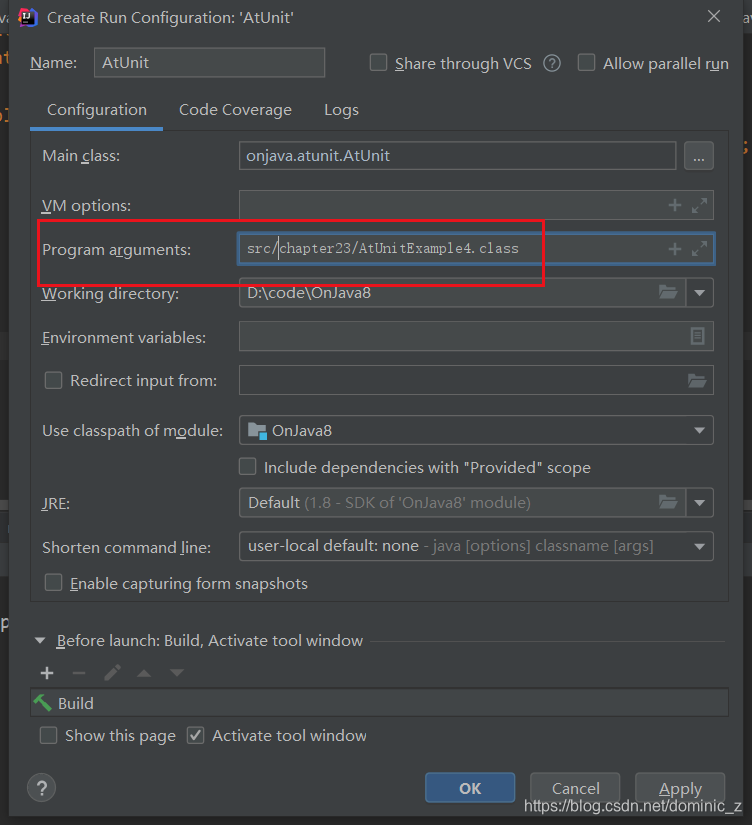Click the Share through VCS help icon
Viewport: 752px width, 825px height.
pyautogui.click(x=552, y=64)
